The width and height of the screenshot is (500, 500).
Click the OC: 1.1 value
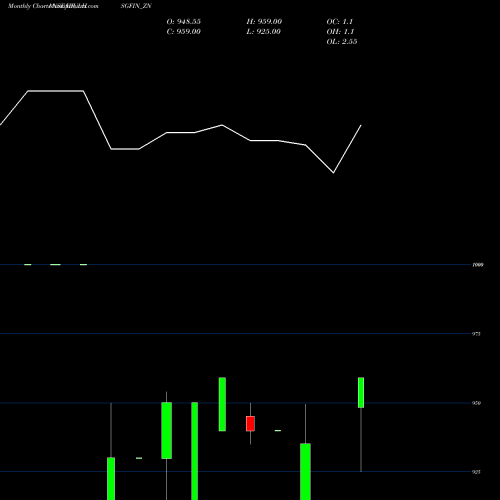(x=340, y=22)
